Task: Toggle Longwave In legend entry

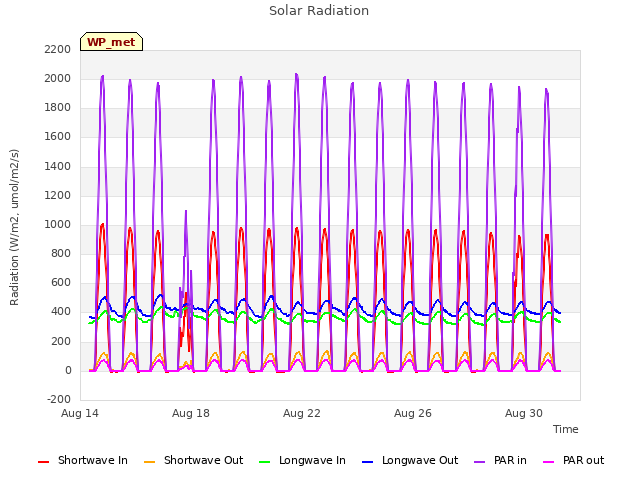Action: [302, 460]
